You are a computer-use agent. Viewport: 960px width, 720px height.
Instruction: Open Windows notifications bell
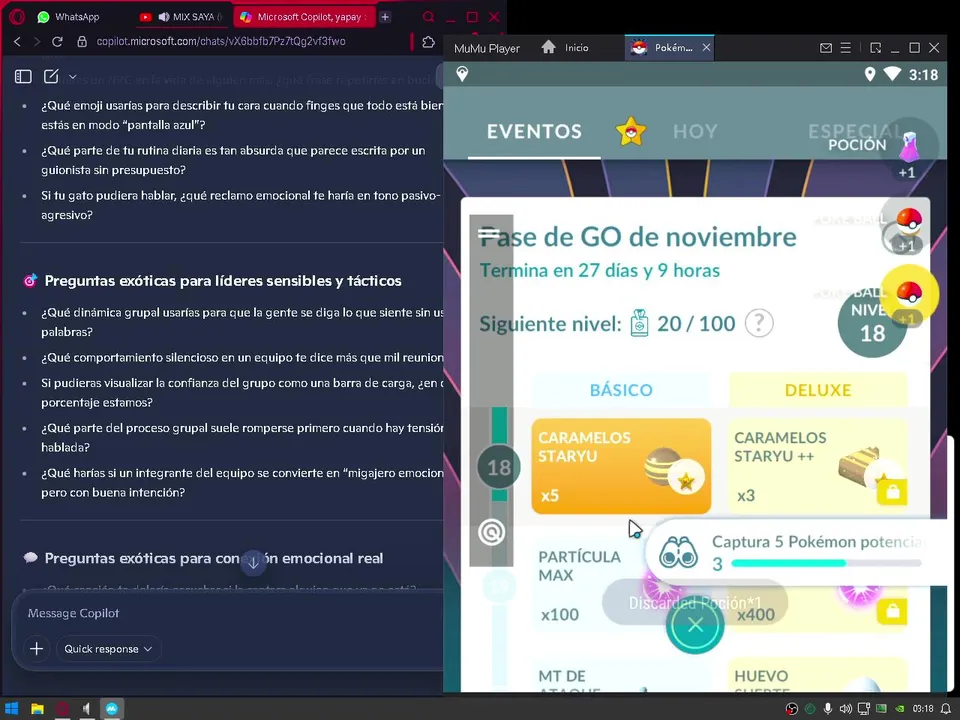(945, 708)
